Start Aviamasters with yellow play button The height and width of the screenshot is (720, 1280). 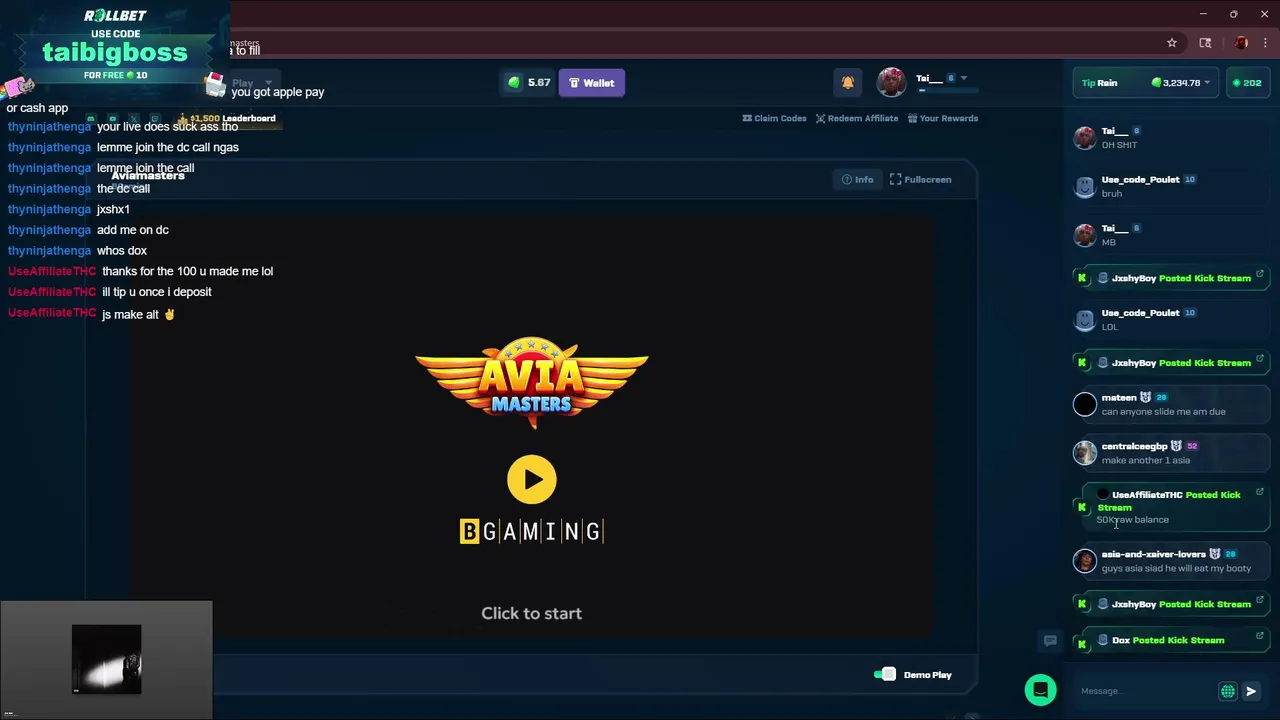pyautogui.click(x=532, y=479)
